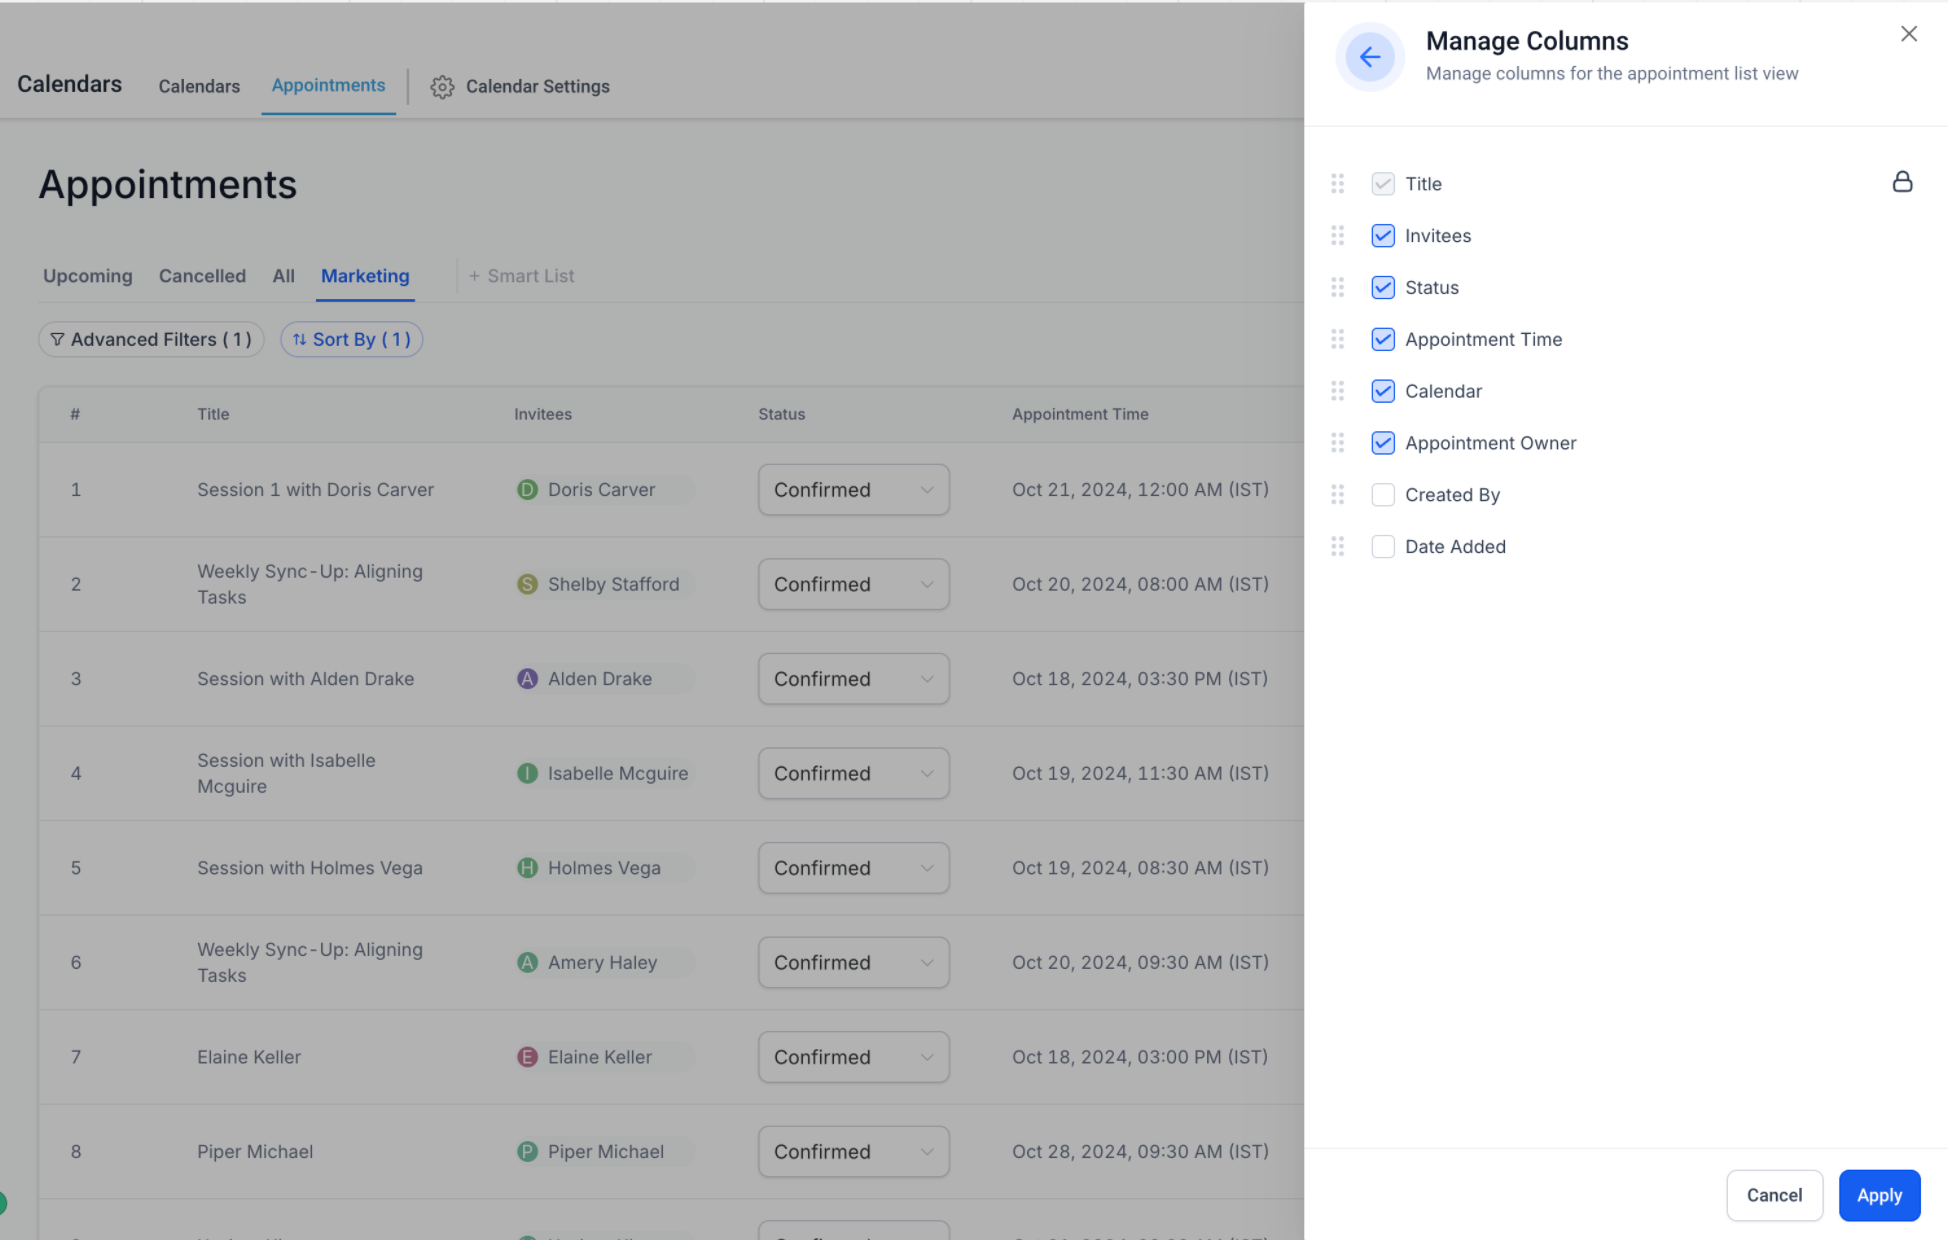Click drag handle beside Appointment Owner
Screen dimensions: 1948x1240
pos(1337,443)
